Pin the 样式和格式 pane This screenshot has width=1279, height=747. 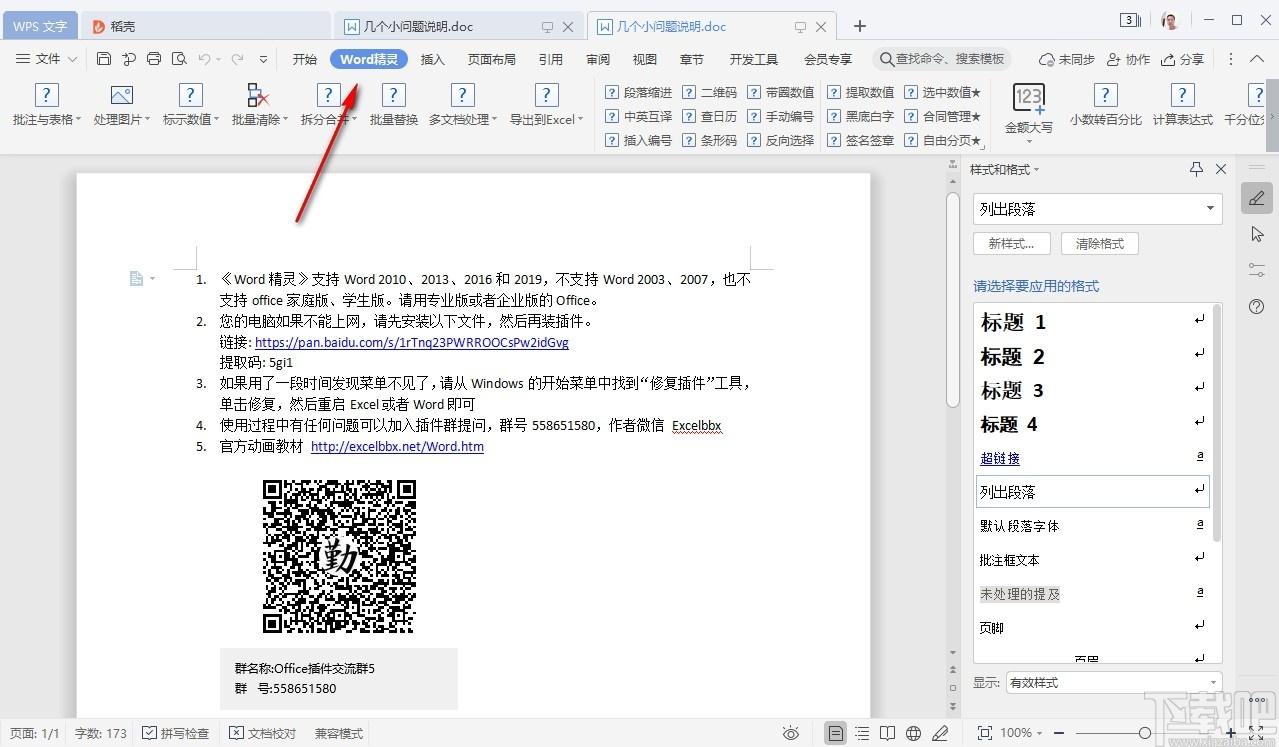[x=1196, y=169]
